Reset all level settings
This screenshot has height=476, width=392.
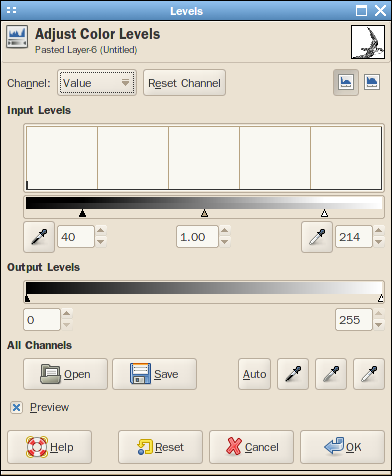click(x=160, y=447)
